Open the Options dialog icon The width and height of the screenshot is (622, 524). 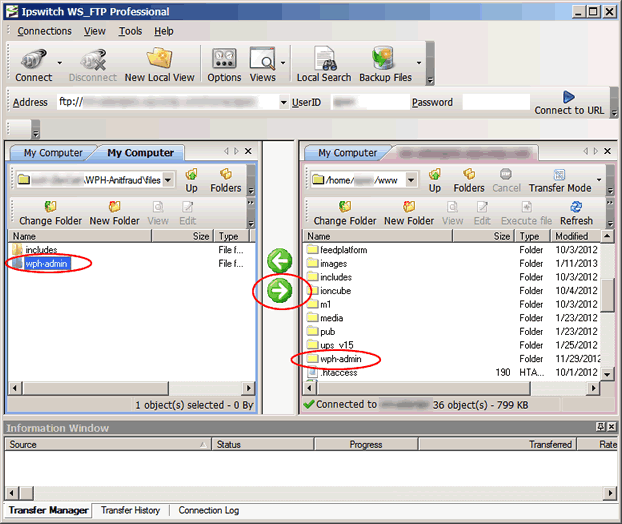pos(224,65)
